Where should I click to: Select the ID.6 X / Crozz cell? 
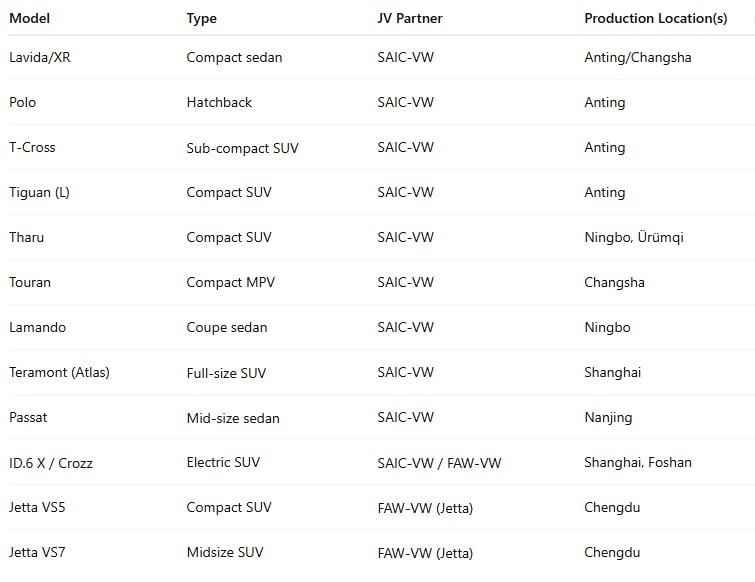(x=51, y=463)
